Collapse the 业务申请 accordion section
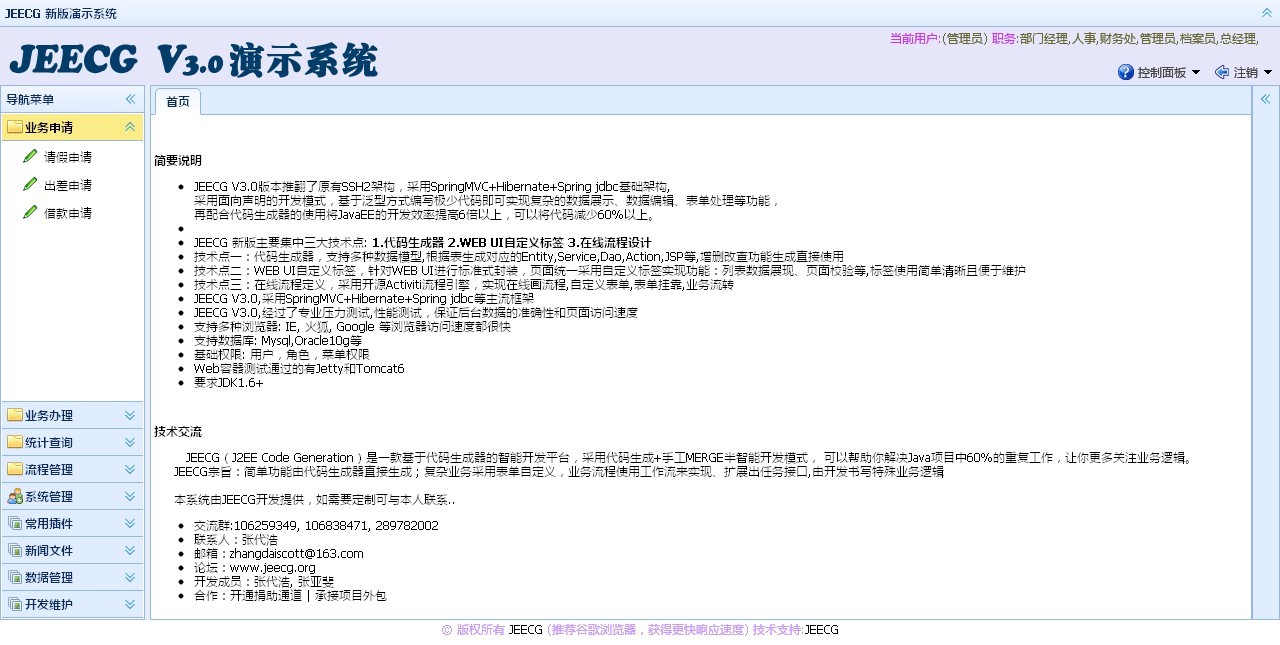This screenshot has height=645, width=1280. point(130,127)
